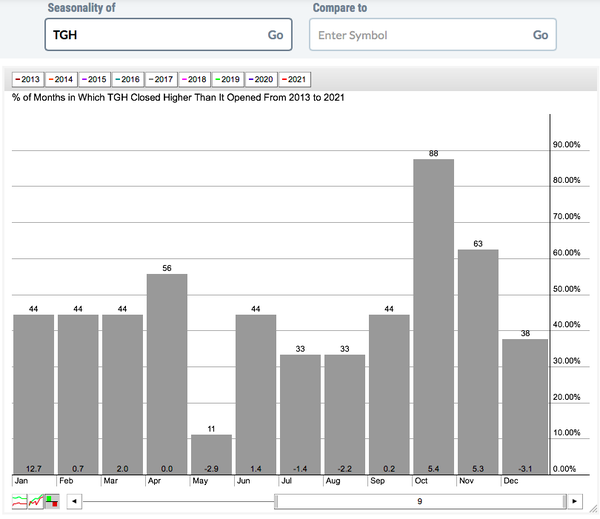600x519 pixels.
Task: Click the November bar showing 63
Action: 478,360
